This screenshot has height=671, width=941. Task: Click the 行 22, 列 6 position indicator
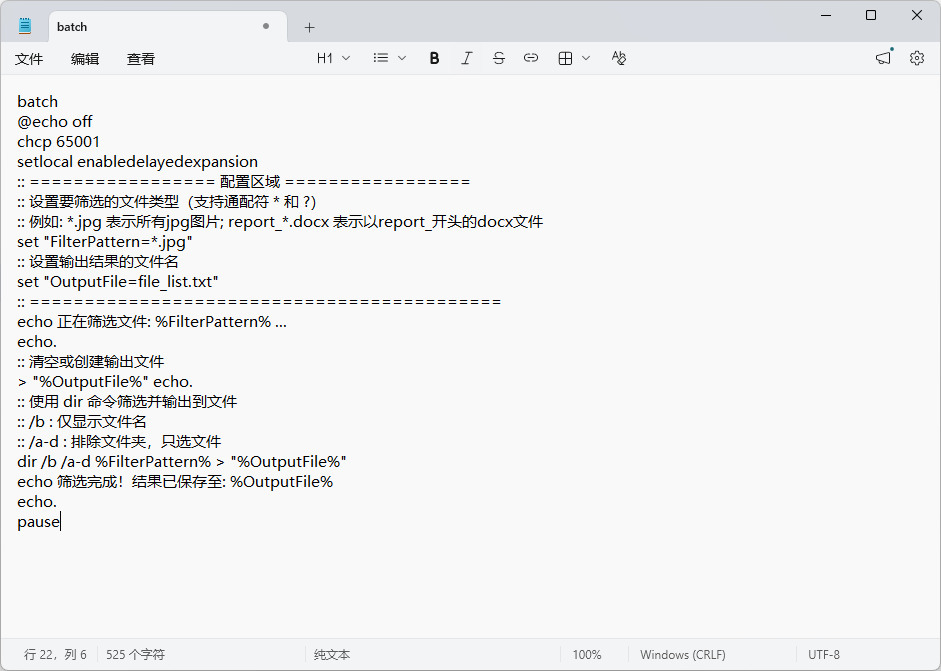(x=55, y=654)
